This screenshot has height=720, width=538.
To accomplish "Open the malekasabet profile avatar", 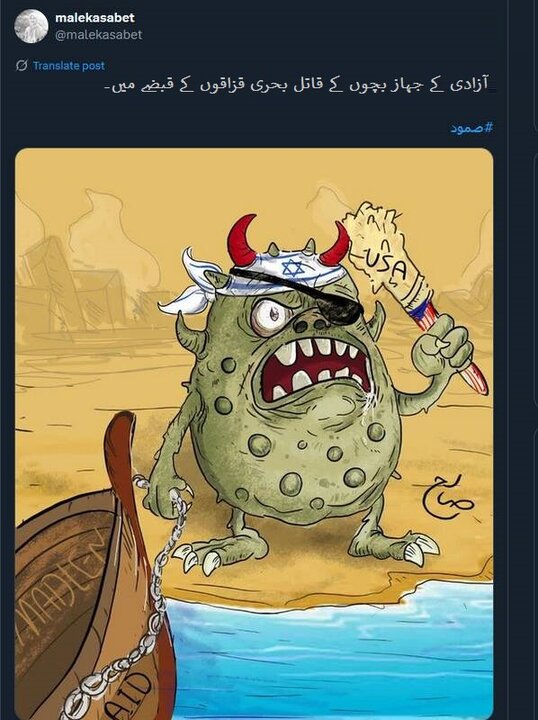I will pos(31,26).
